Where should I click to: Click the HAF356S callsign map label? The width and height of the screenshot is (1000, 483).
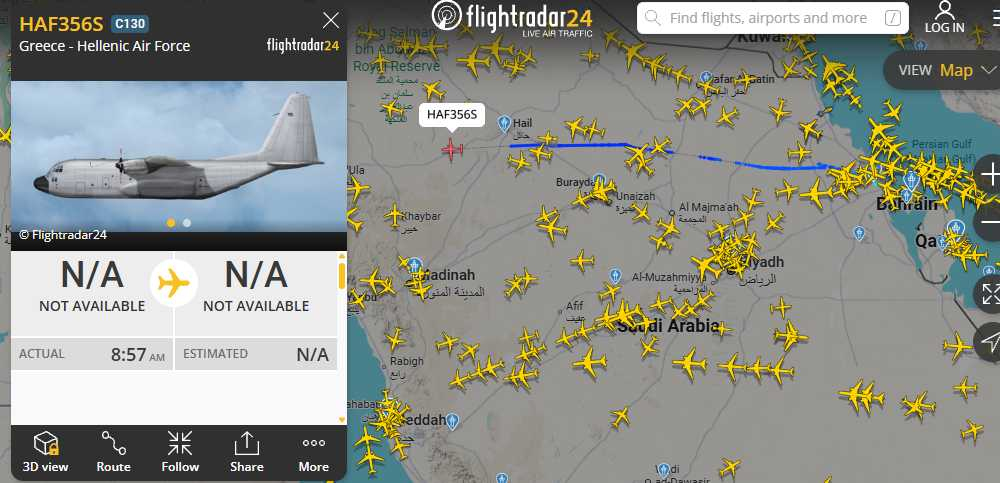coord(452,115)
